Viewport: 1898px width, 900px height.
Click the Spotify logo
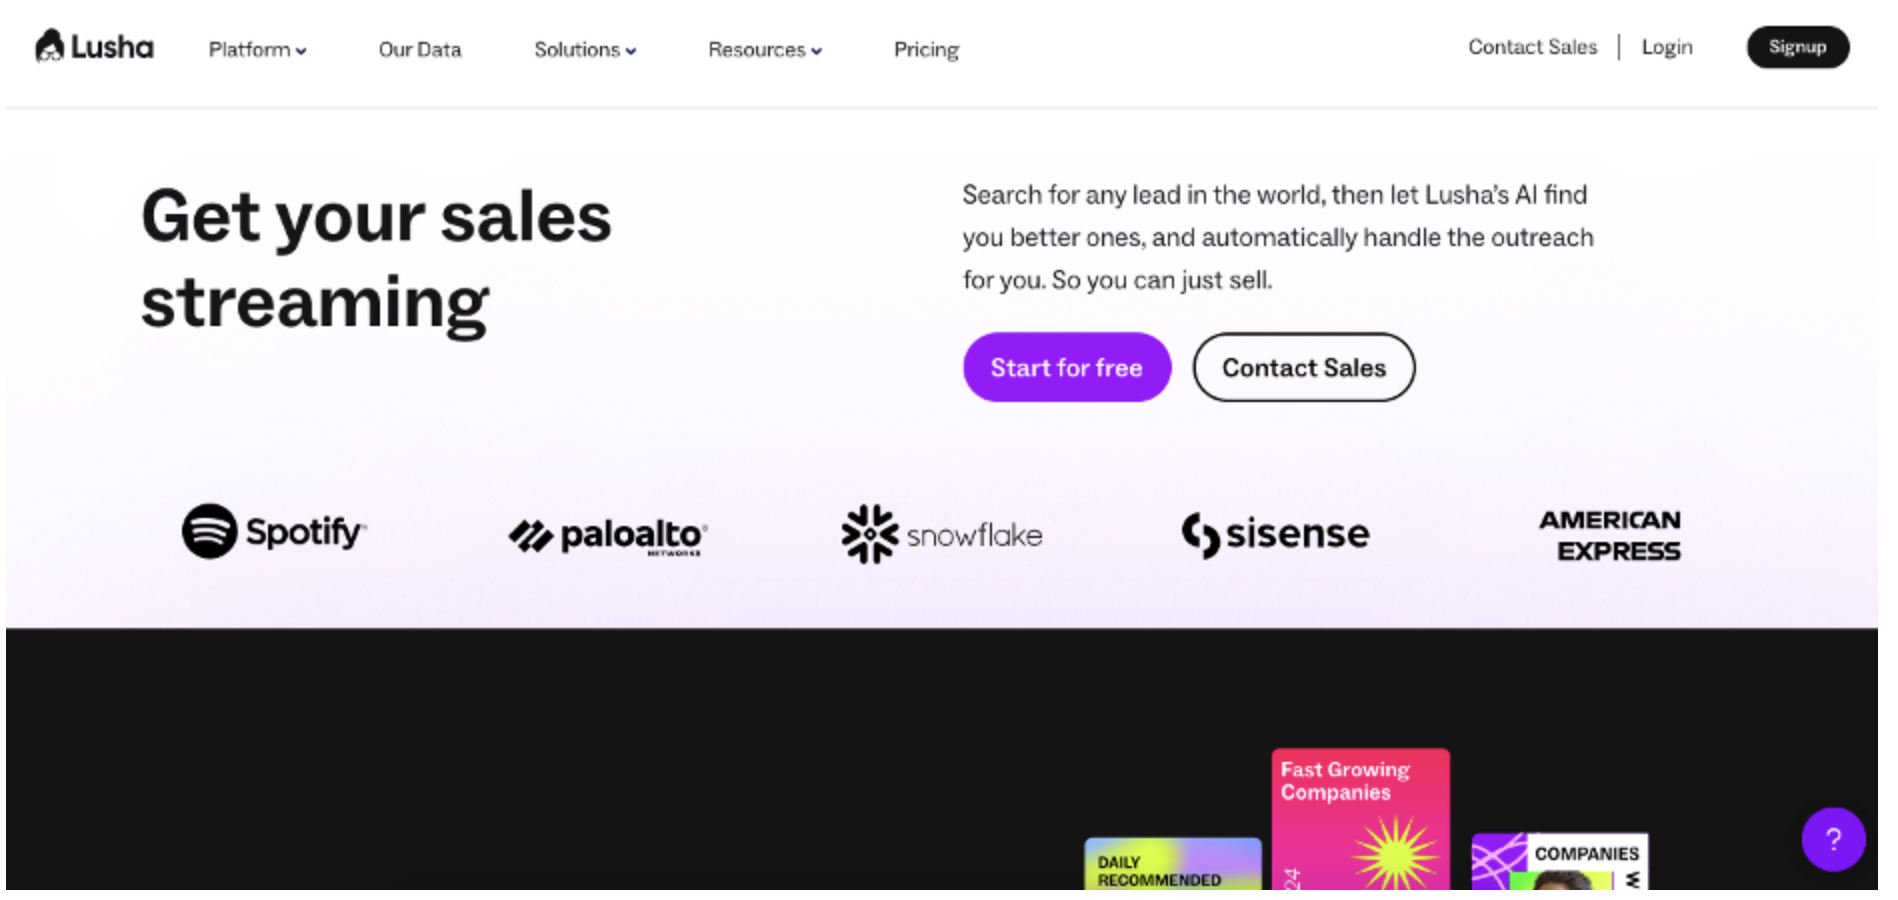274,531
